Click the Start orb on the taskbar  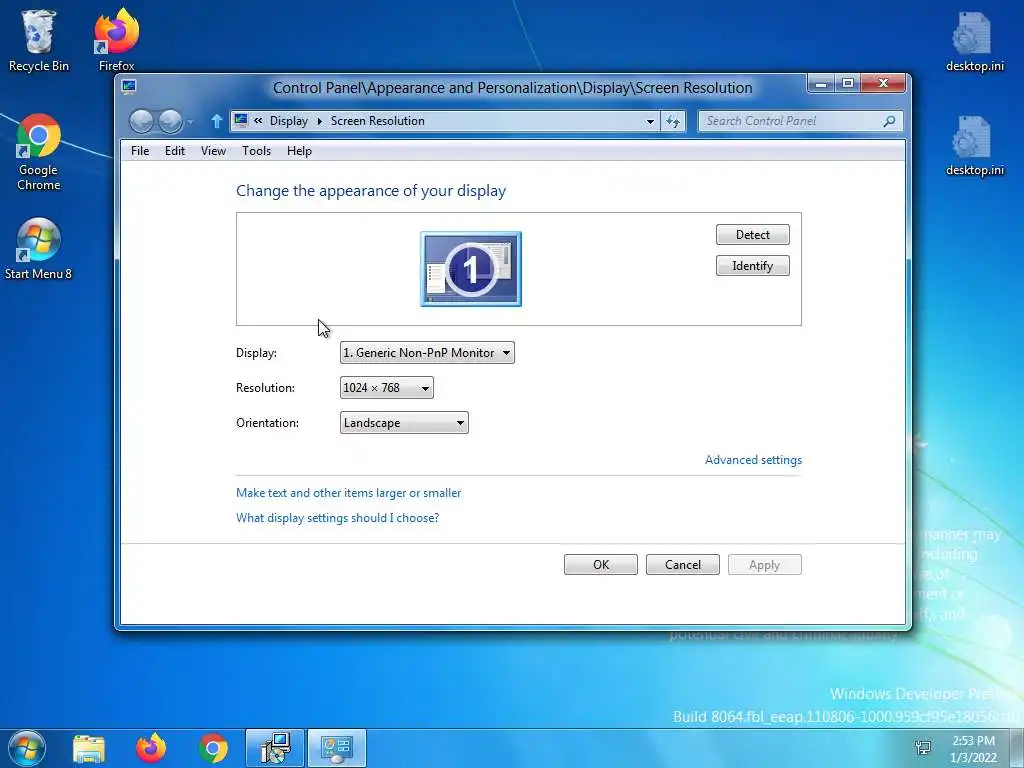pos(26,748)
